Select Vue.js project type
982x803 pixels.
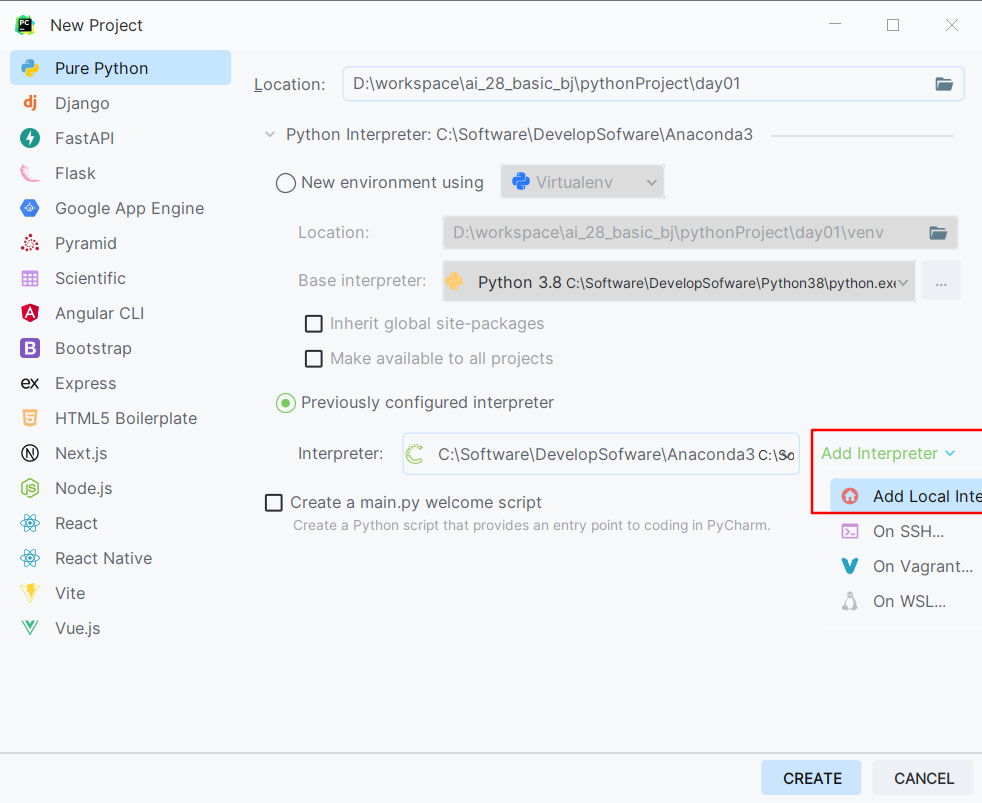(120, 628)
